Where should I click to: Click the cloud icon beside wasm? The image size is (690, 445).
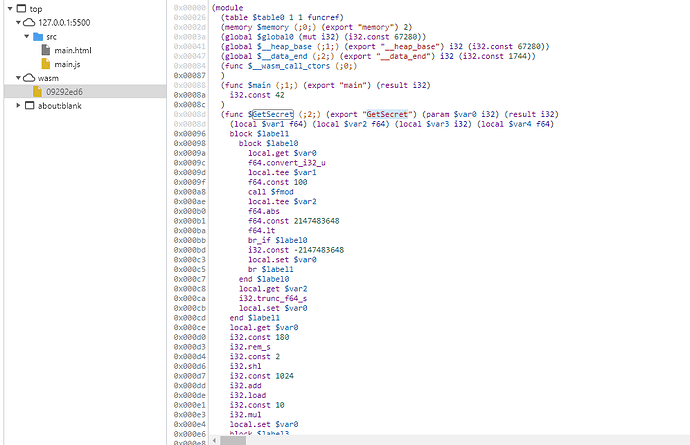29,78
